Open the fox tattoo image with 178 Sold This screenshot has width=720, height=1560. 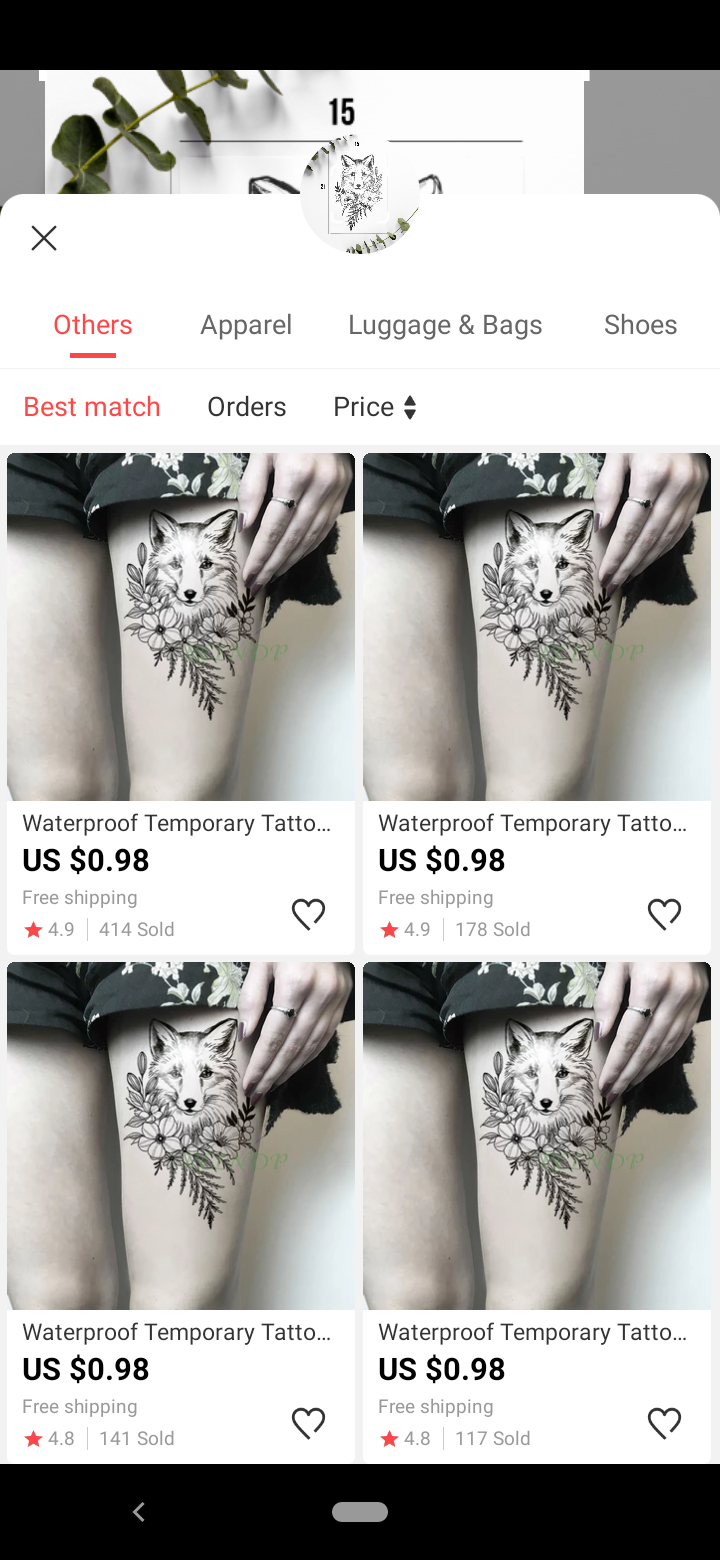(537, 627)
